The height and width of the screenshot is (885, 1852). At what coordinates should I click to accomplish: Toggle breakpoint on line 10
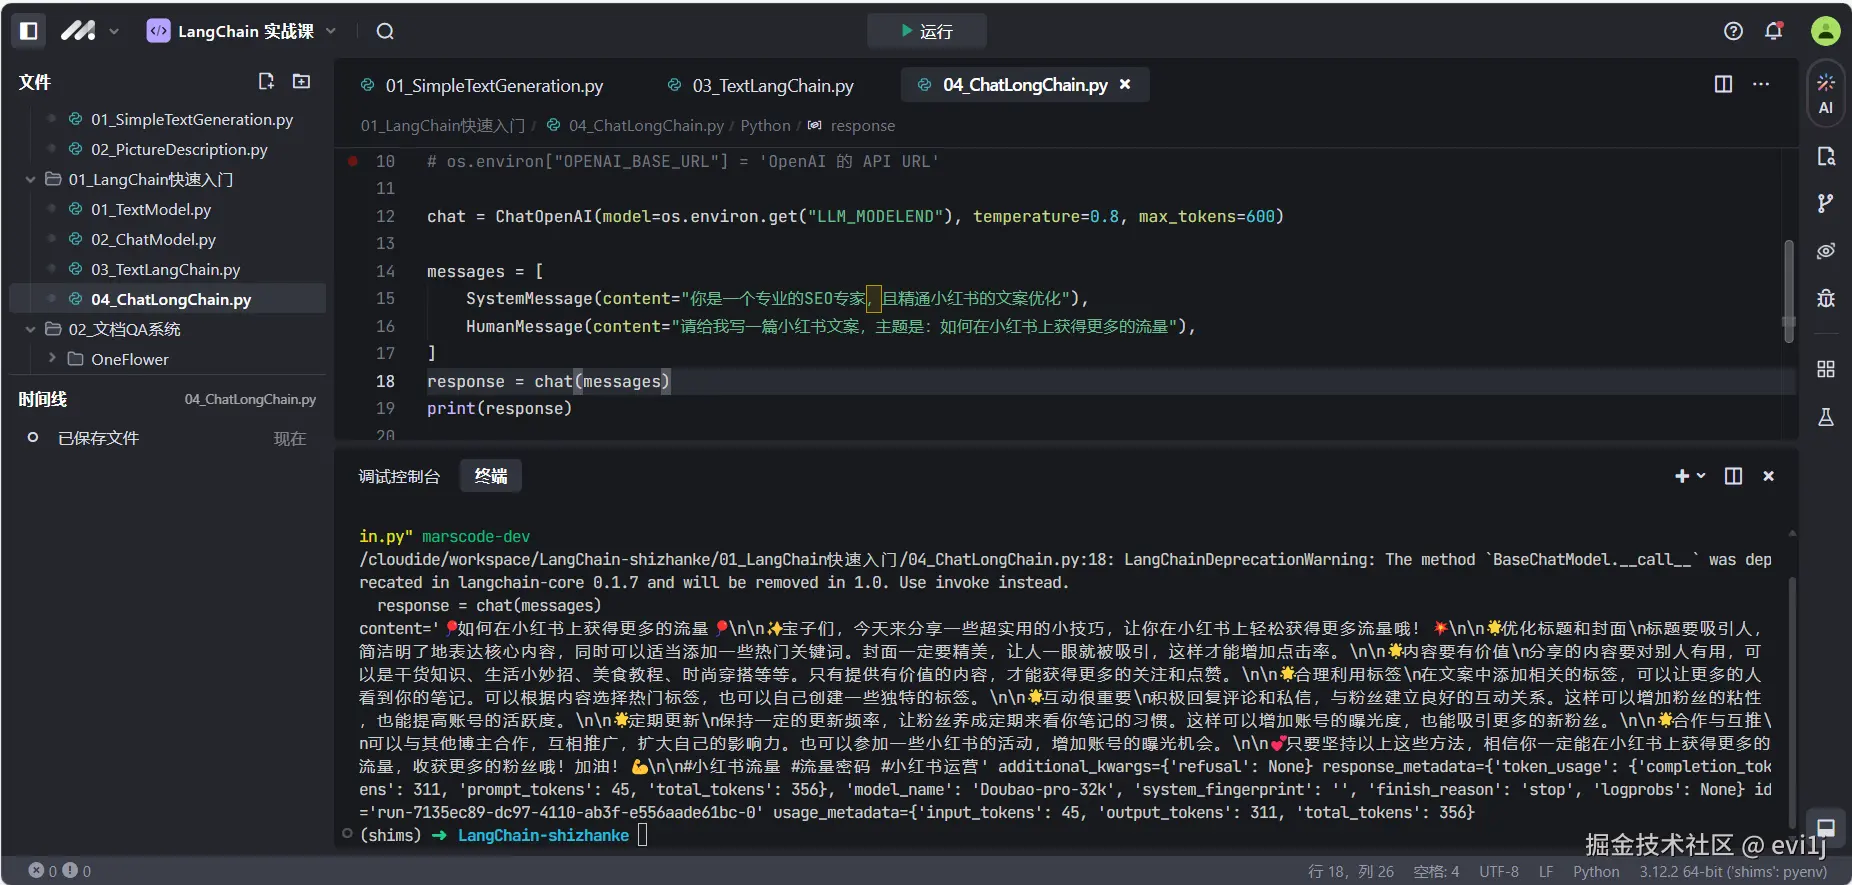[352, 161]
